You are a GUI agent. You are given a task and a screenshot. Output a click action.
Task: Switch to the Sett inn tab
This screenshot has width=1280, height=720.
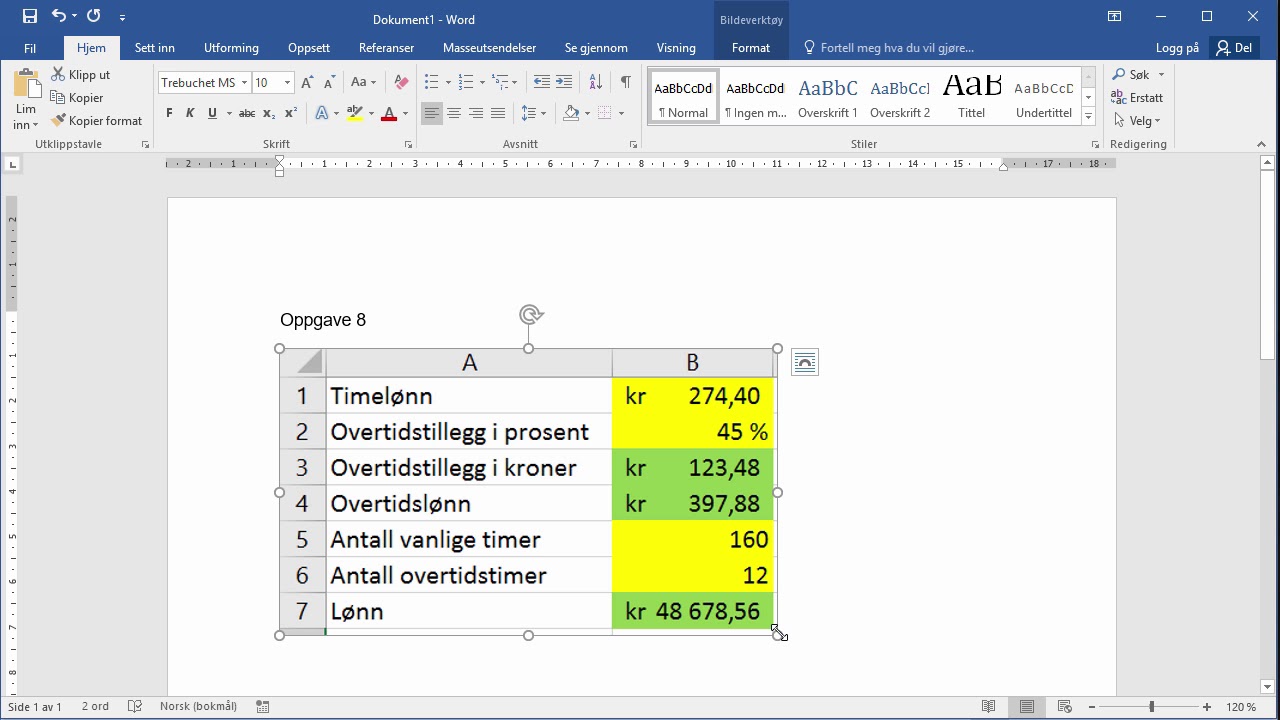click(155, 48)
